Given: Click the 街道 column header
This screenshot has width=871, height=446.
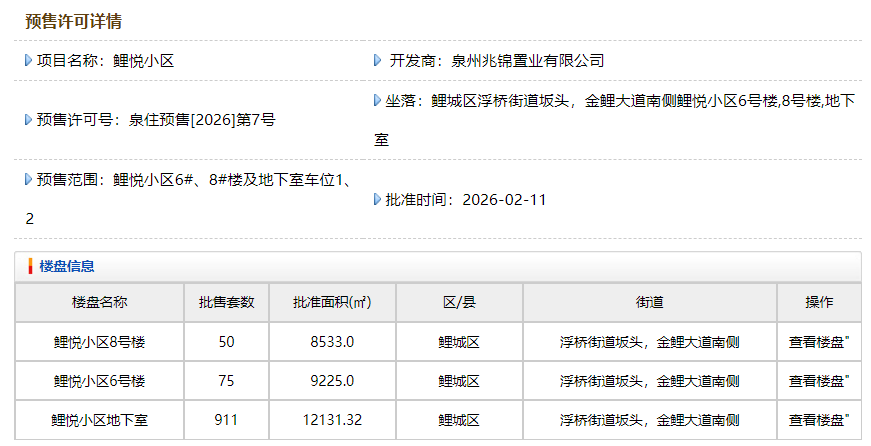Looking at the screenshot, I should pyautogui.click(x=649, y=303).
